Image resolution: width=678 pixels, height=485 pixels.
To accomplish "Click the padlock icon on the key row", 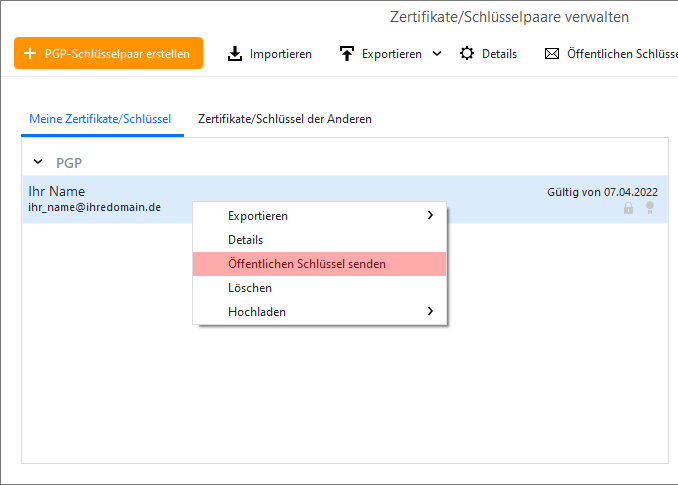I will 628,208.
